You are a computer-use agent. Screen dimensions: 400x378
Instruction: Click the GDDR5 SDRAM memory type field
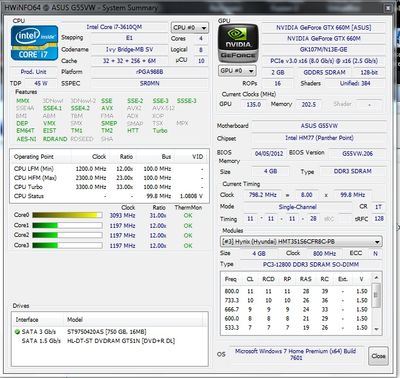(324, 72)
